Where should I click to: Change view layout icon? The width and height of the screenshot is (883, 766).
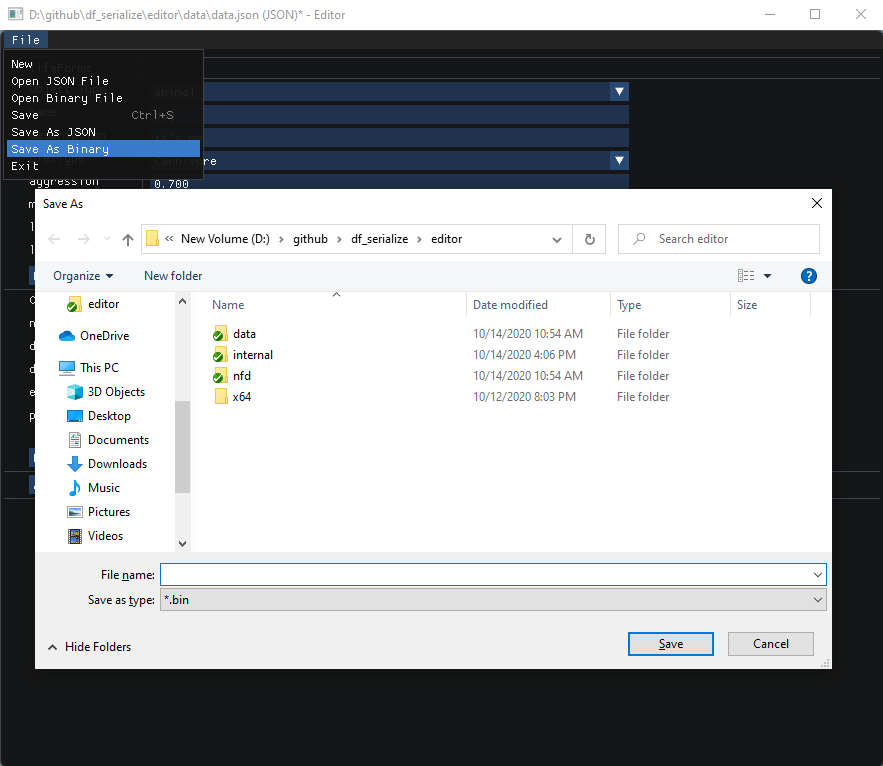[x=746, y=275]
